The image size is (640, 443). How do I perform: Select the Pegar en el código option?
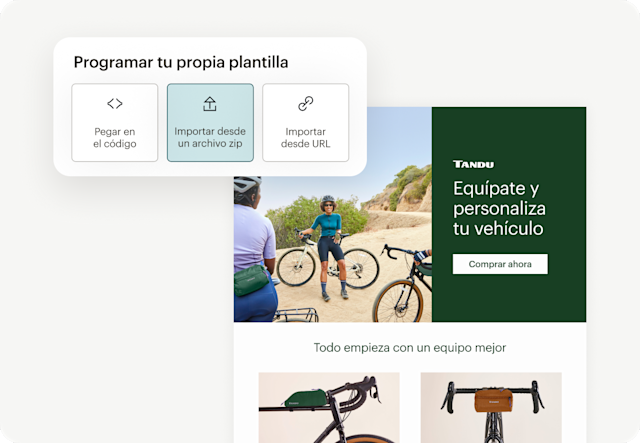pyautogui.click(x=115, y=122)
